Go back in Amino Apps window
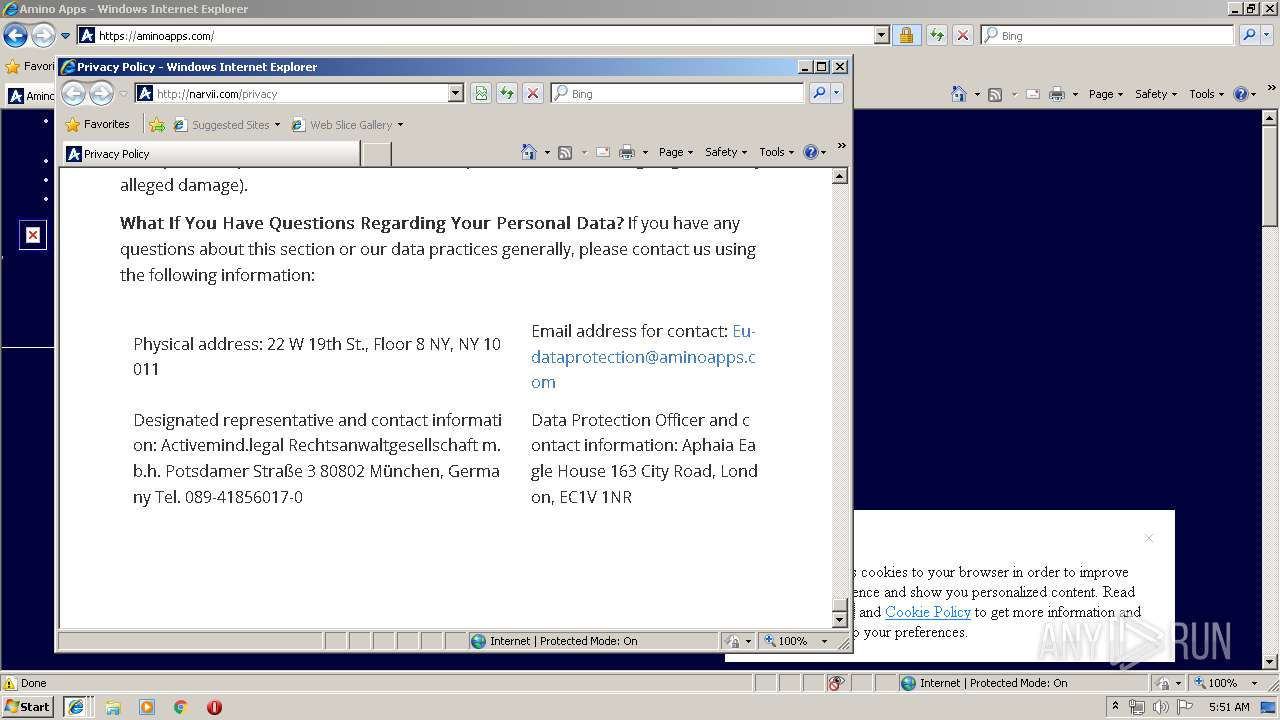Image resolution: width=1280 pixels, height=720 pixels. pos(15,35)
